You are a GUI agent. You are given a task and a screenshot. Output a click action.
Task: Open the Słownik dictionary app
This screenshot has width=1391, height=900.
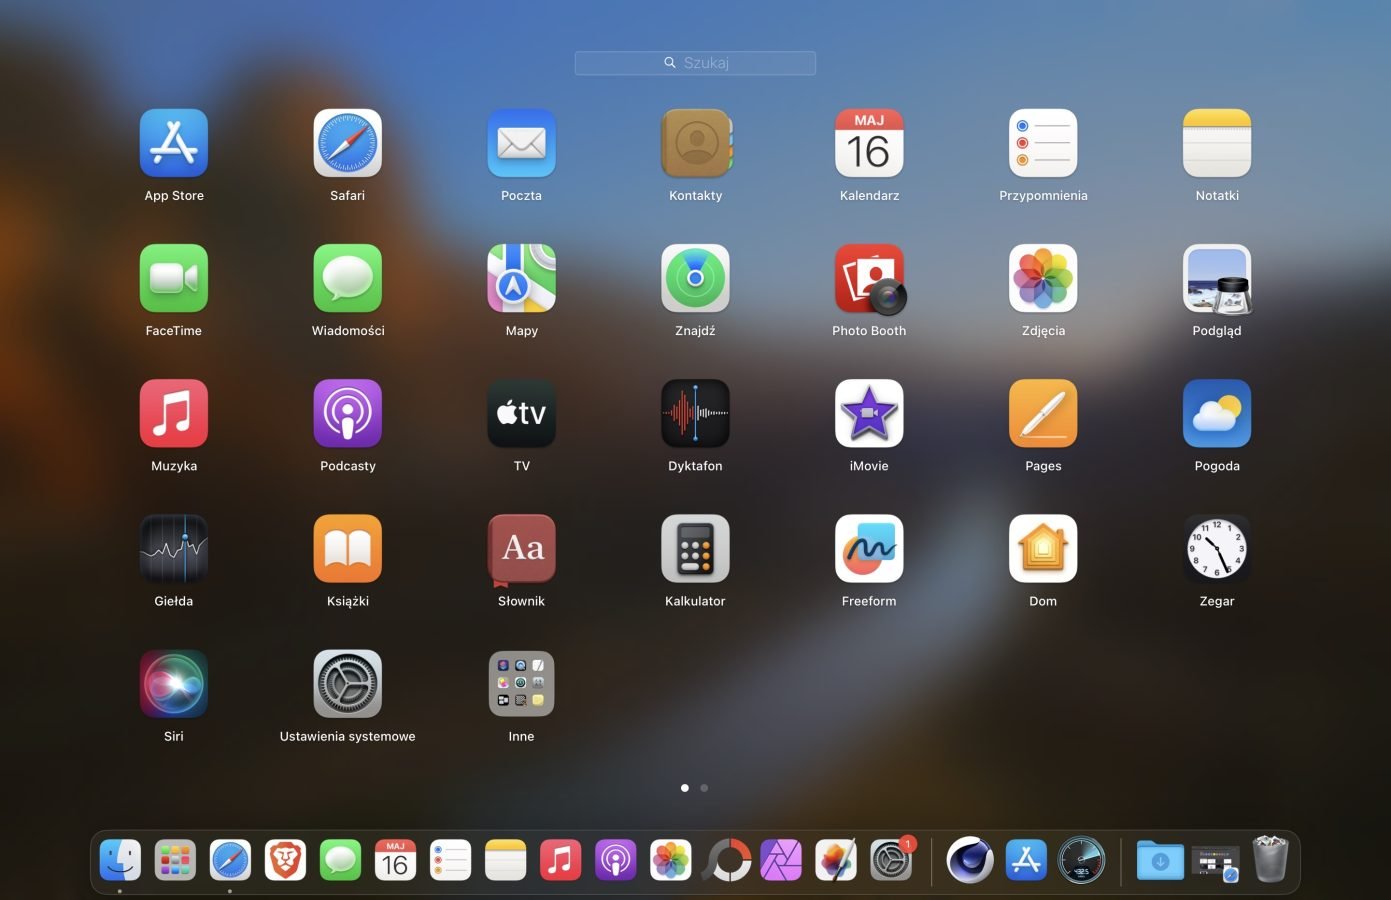[522, 548]
